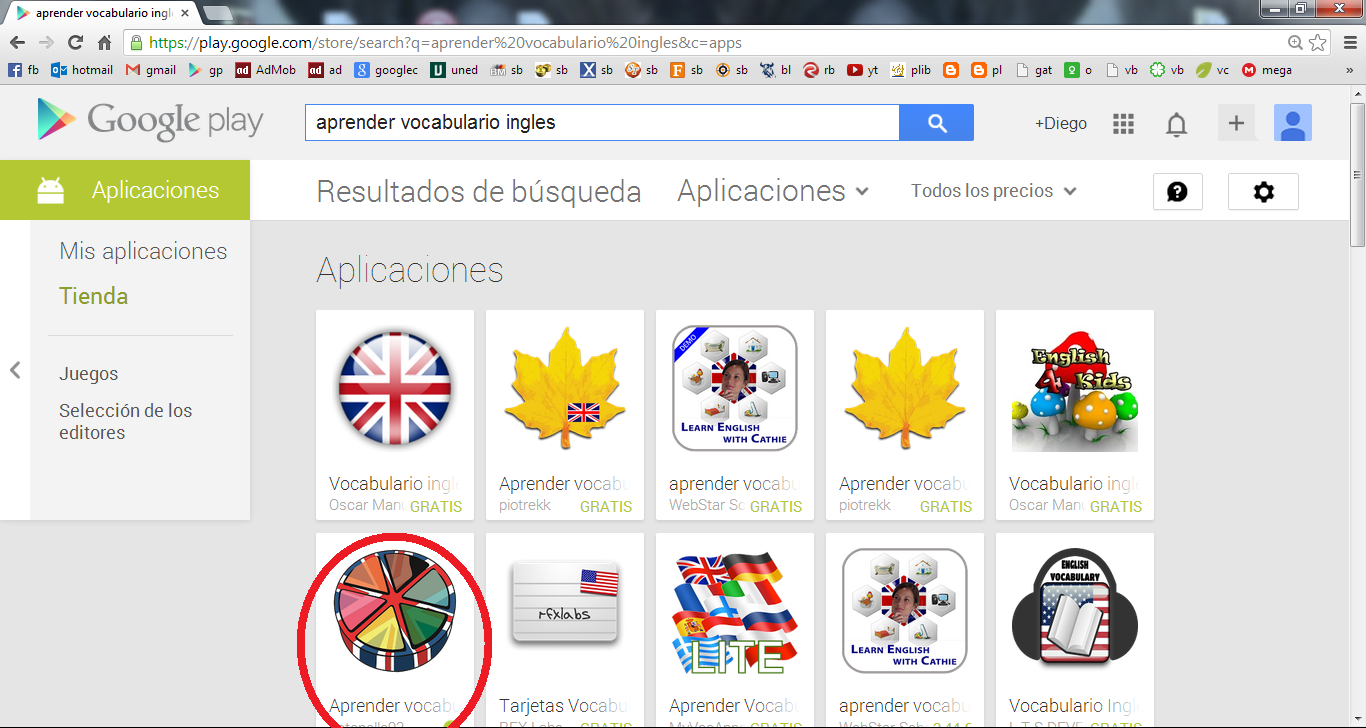Open the Chrome hamburger menu
The image size is (1366, 728).
click(x=1349, y=43)
